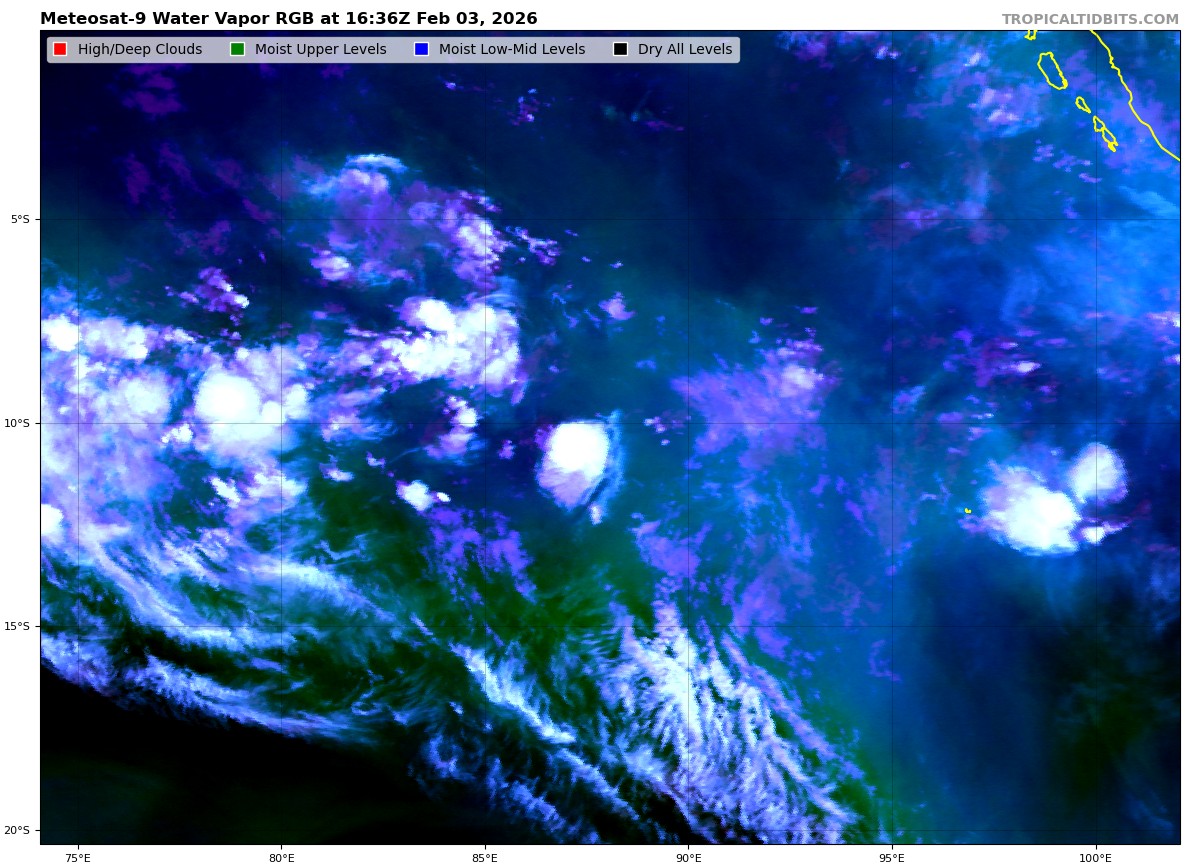This screenshot has height=867, width=1200.
Task: Click the 20°S latitude axis label
Action: (x=18, y=830)
